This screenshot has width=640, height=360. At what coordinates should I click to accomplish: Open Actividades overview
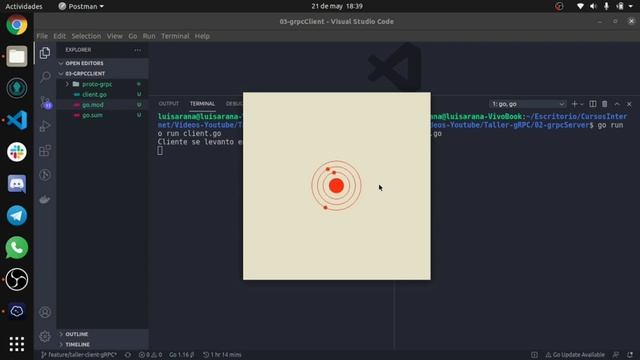pyautogui.click(x=24, y=6)
